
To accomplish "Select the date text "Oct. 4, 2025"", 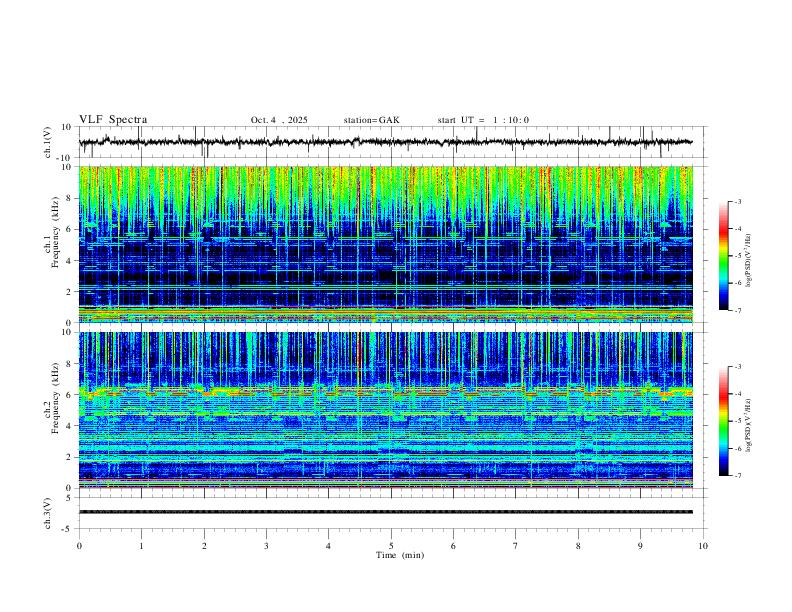I will (279, 120).
